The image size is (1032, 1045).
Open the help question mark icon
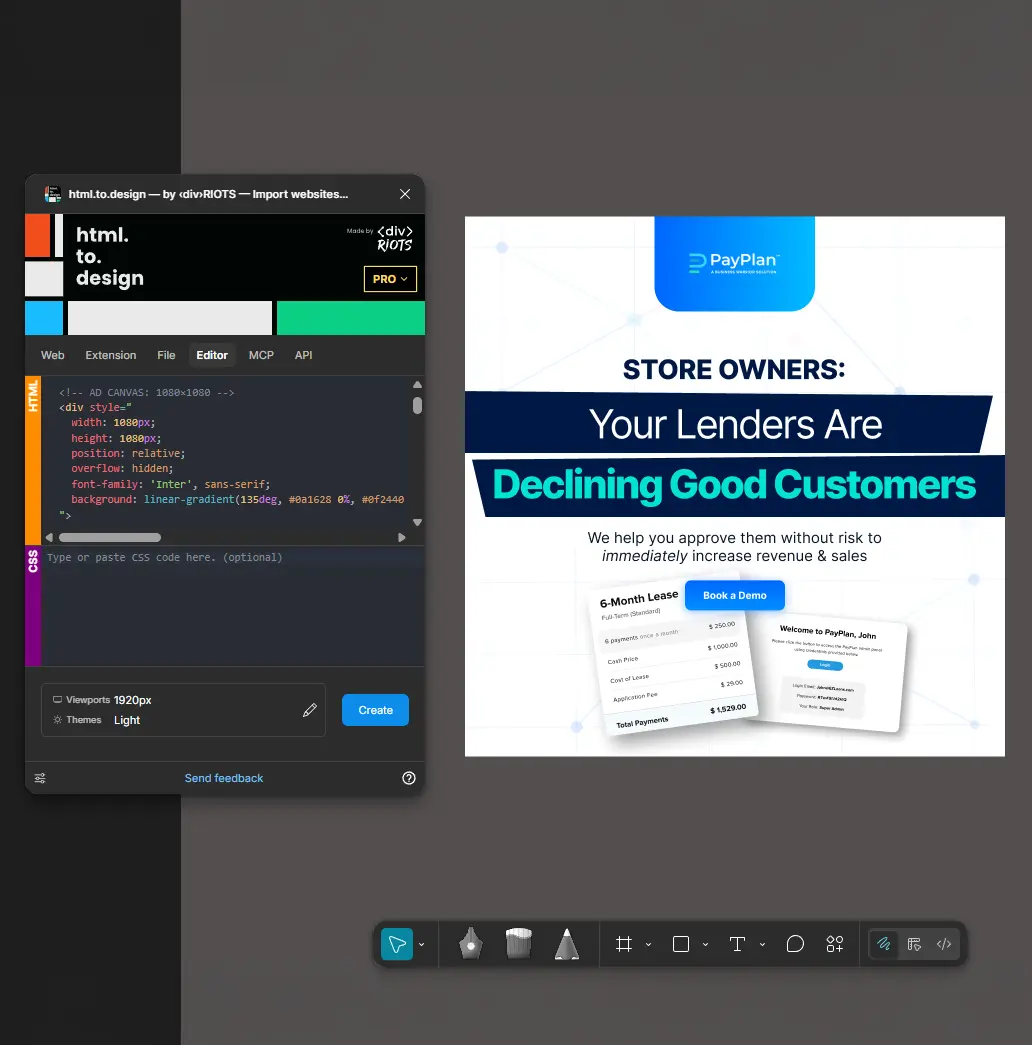[x=409, y=778]
